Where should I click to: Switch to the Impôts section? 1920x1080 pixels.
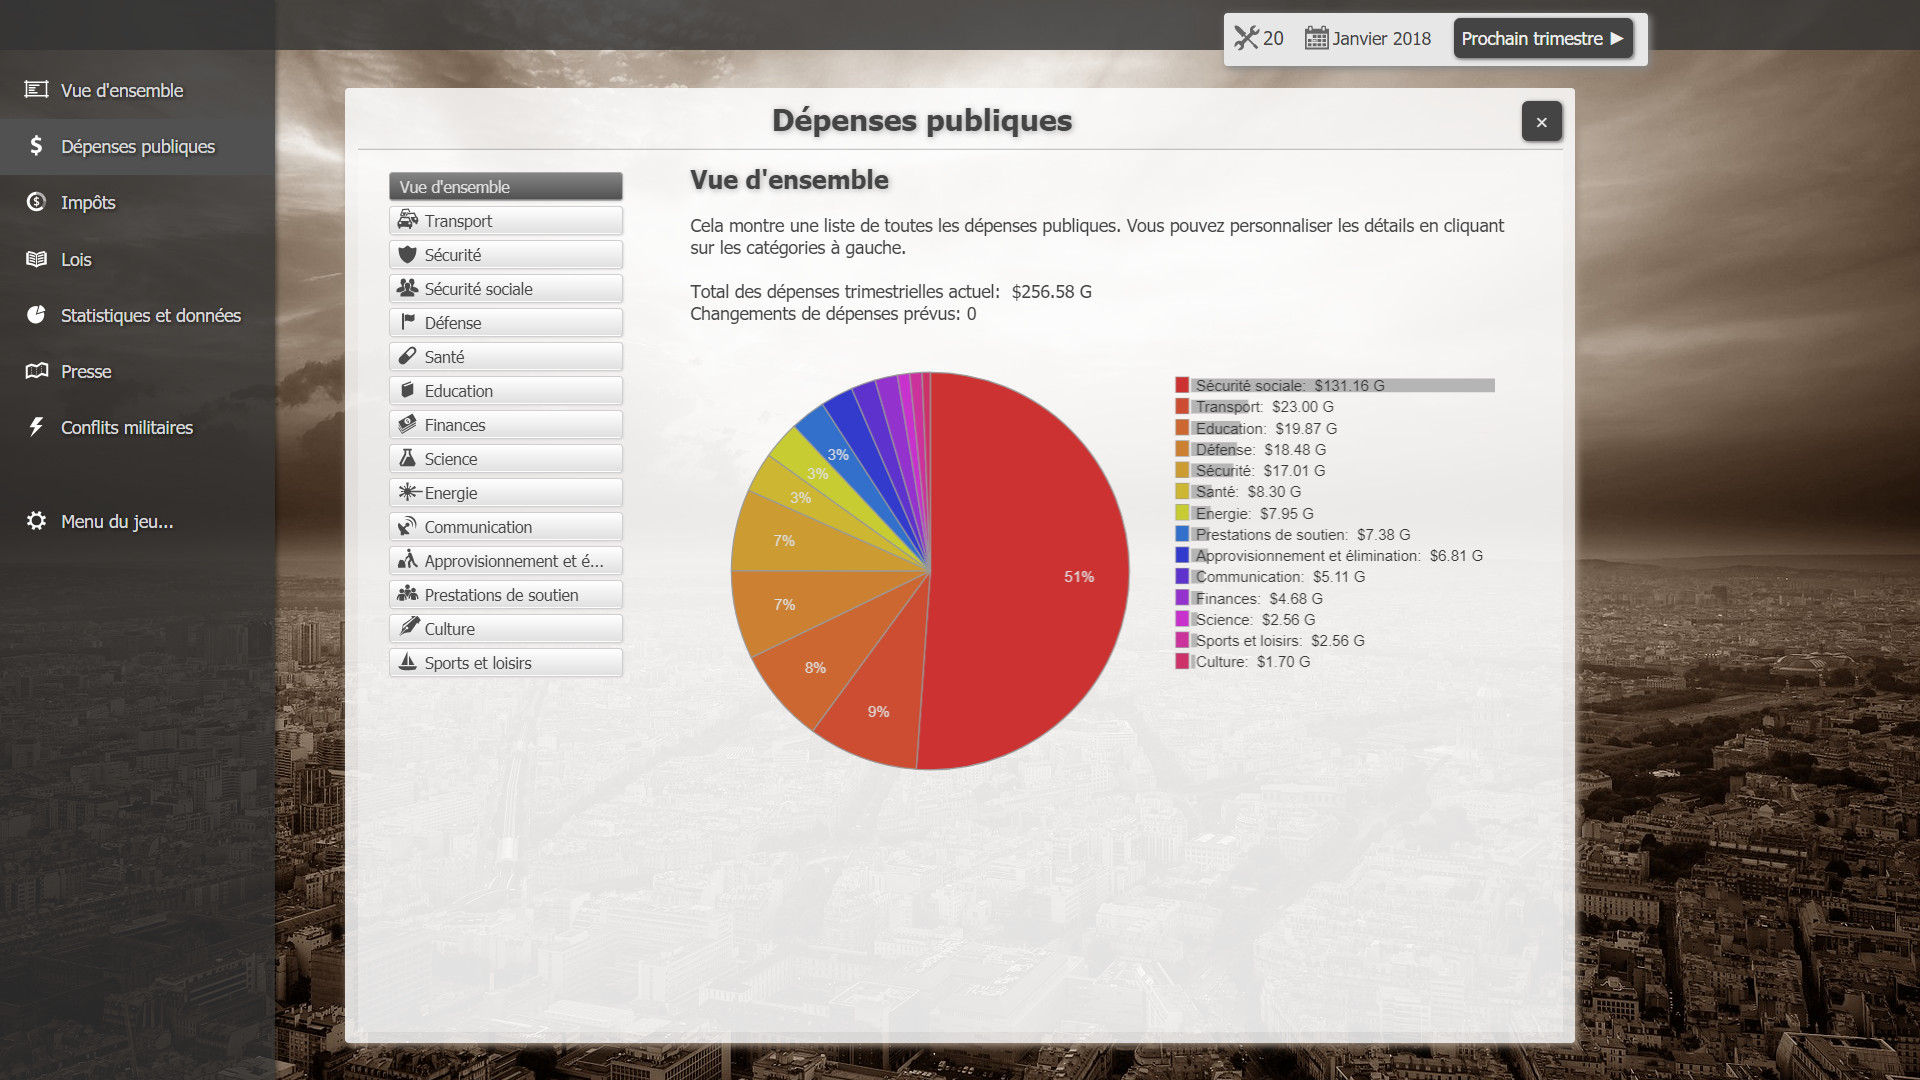tap(88, 202)
